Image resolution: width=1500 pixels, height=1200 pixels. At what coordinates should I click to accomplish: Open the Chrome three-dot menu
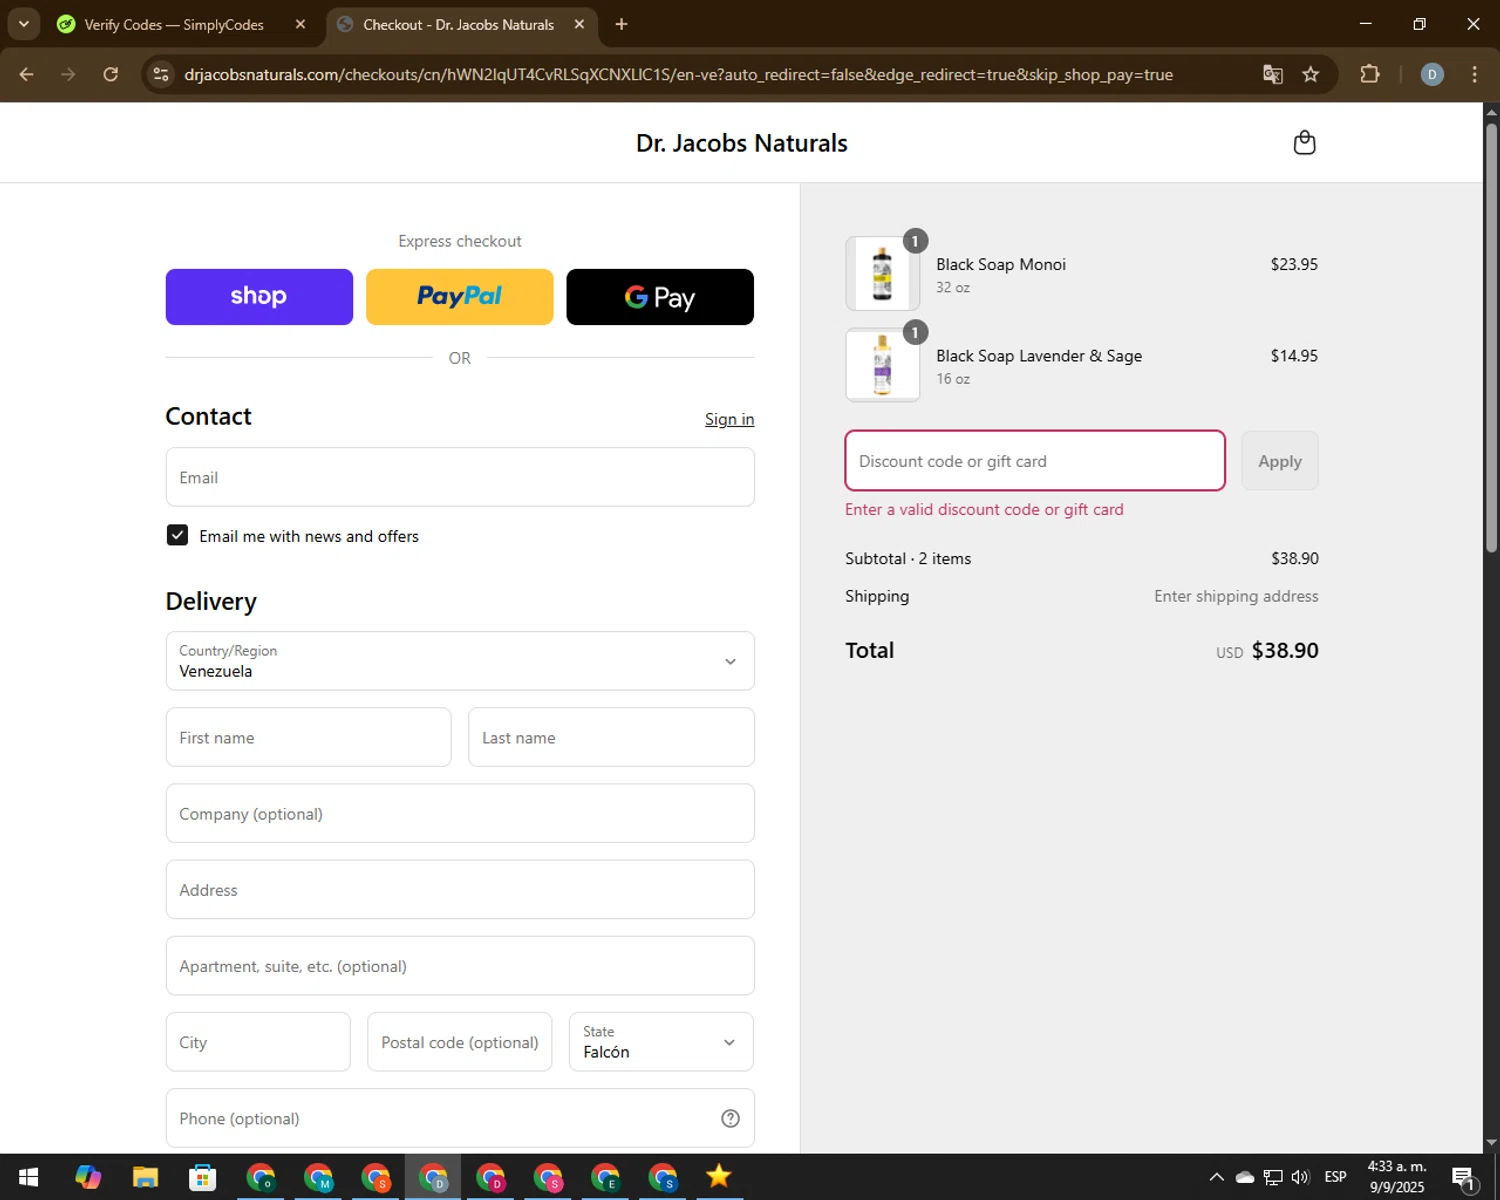coord(1474,75)
